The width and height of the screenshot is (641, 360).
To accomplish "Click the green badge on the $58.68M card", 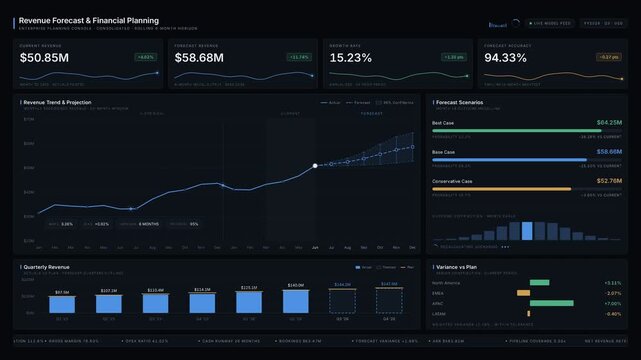I will (x=299, y=57).
